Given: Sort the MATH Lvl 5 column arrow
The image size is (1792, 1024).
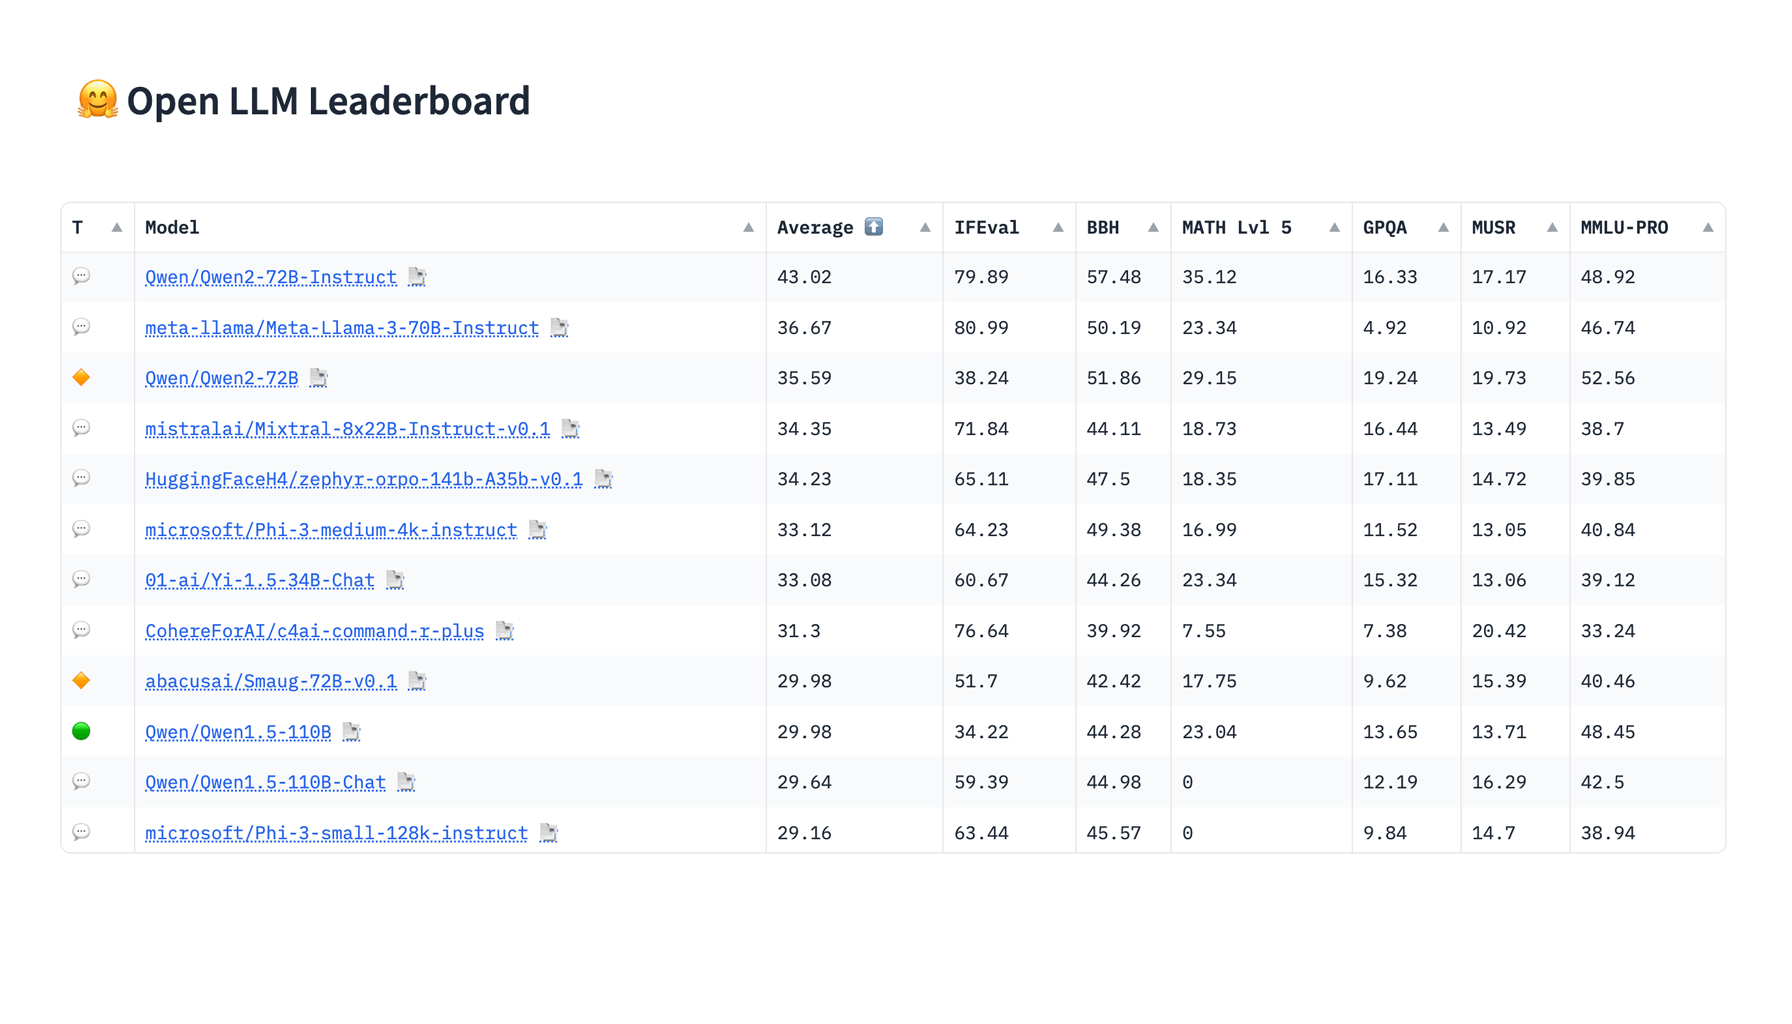Looking at the screenshot, I should [x=1334, y=227].
